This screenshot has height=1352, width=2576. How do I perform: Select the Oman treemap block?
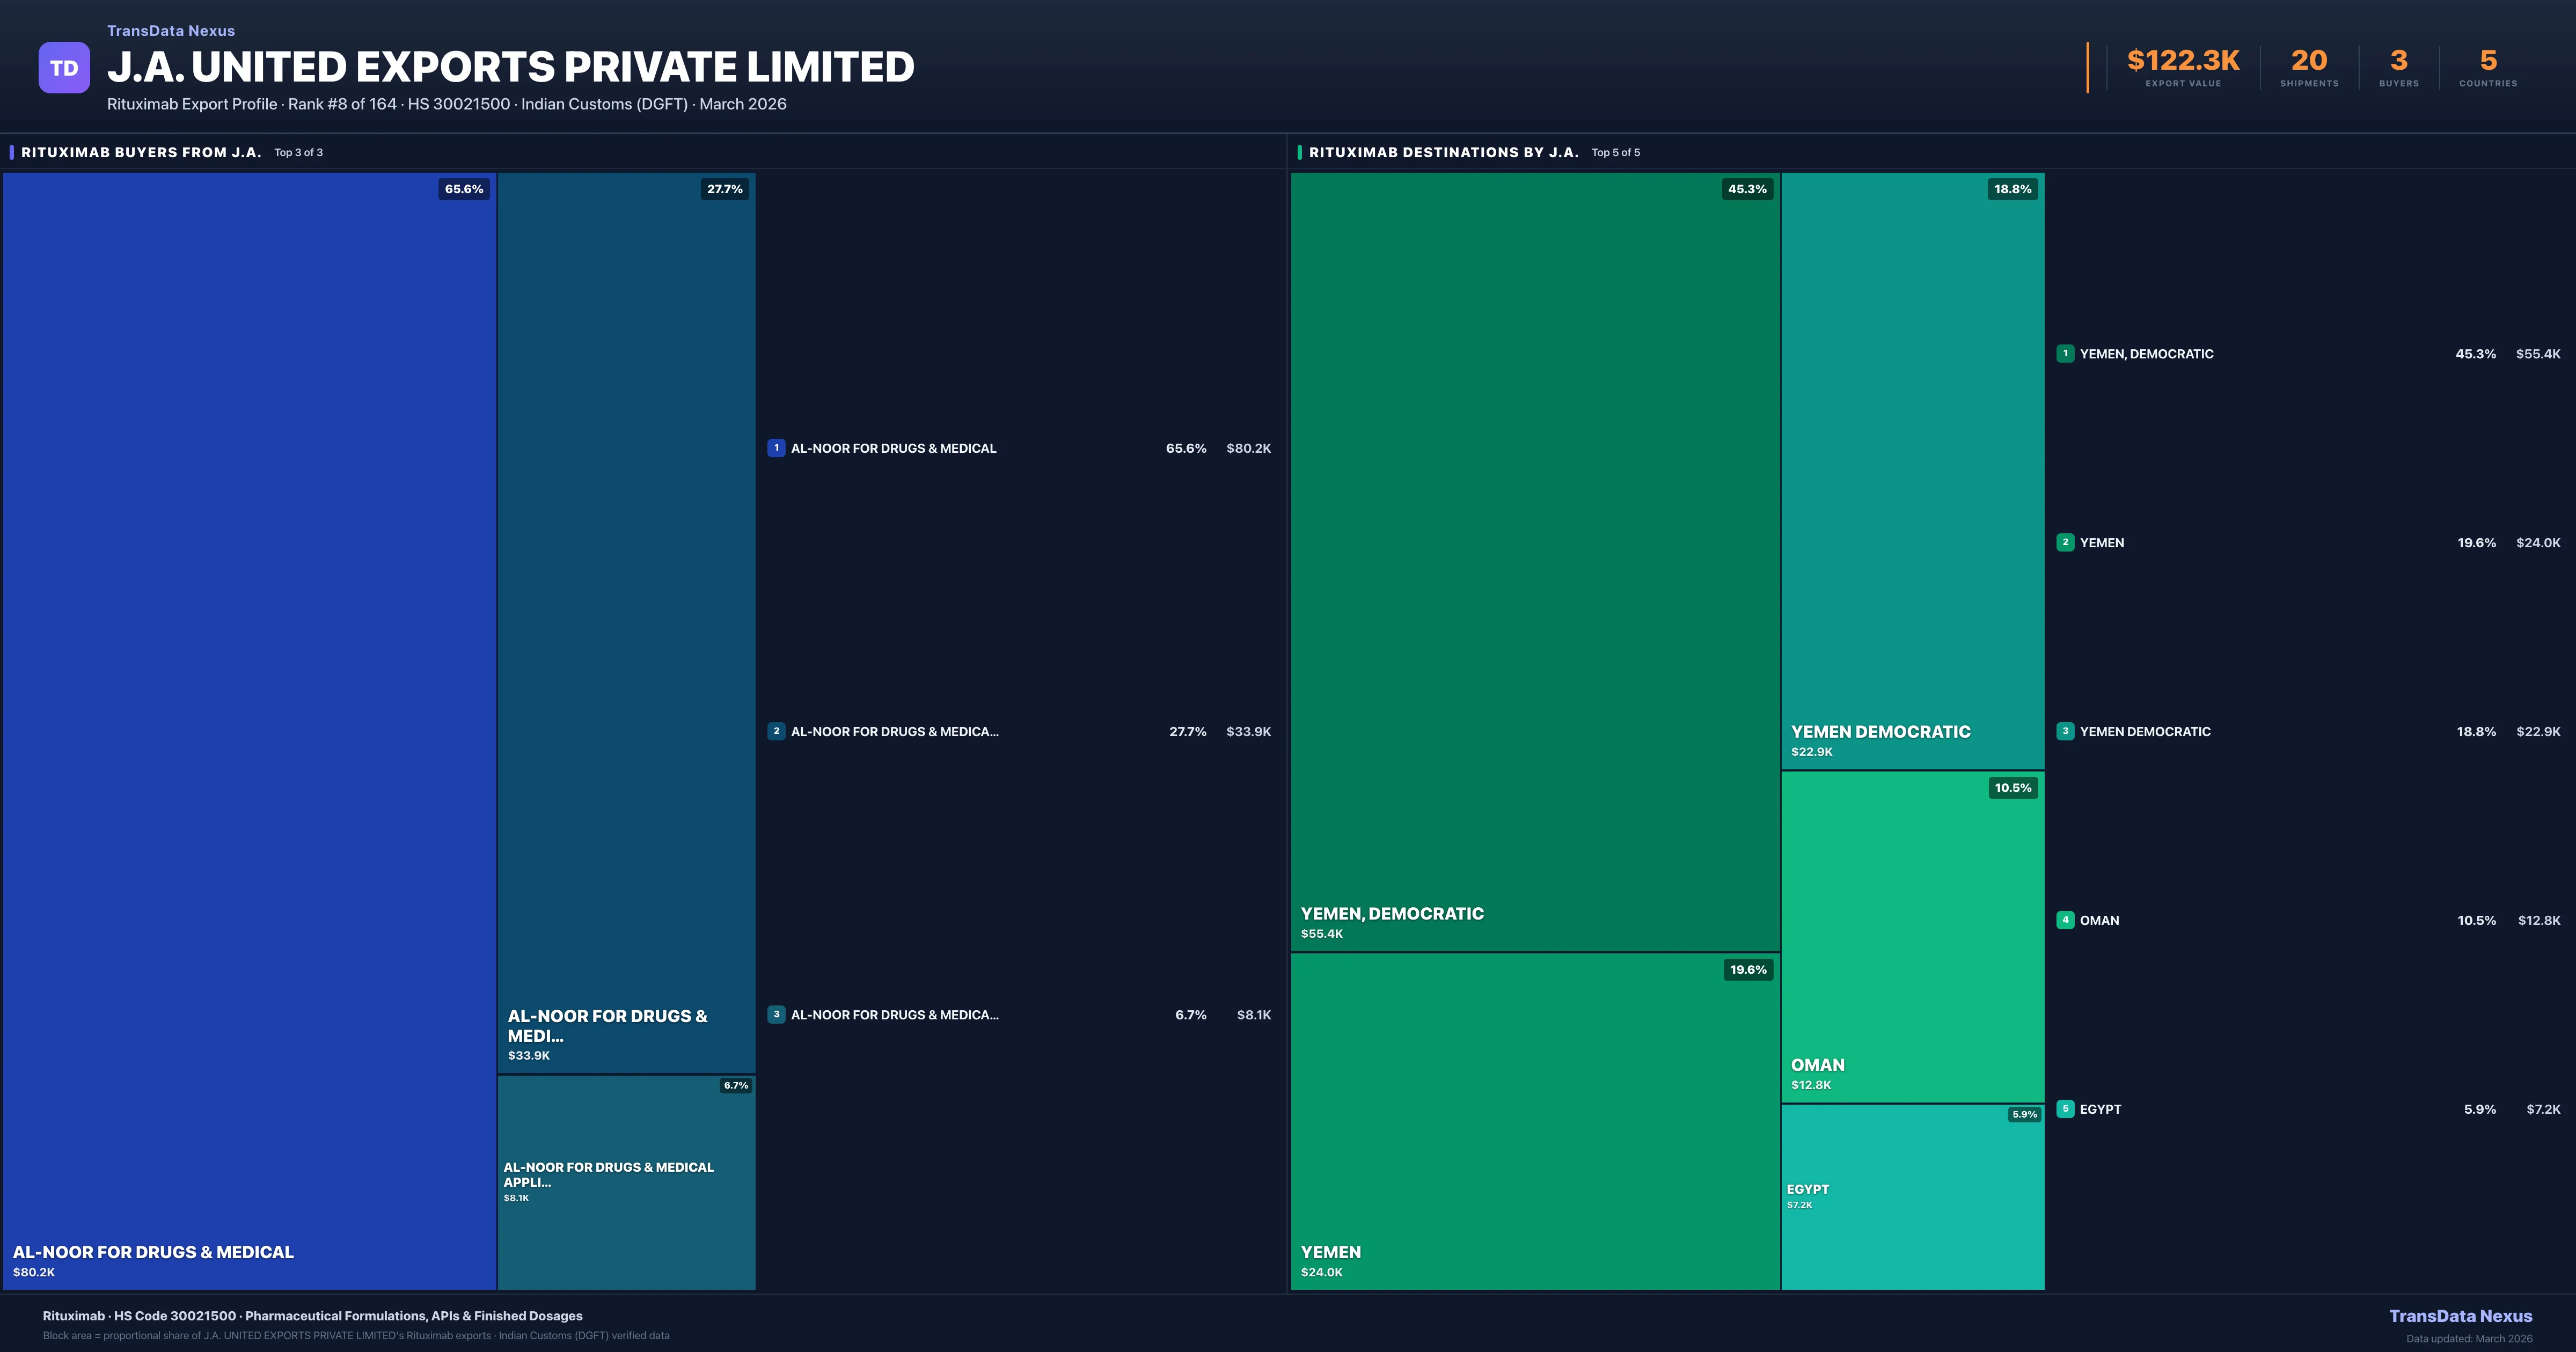coord(1912,935)
